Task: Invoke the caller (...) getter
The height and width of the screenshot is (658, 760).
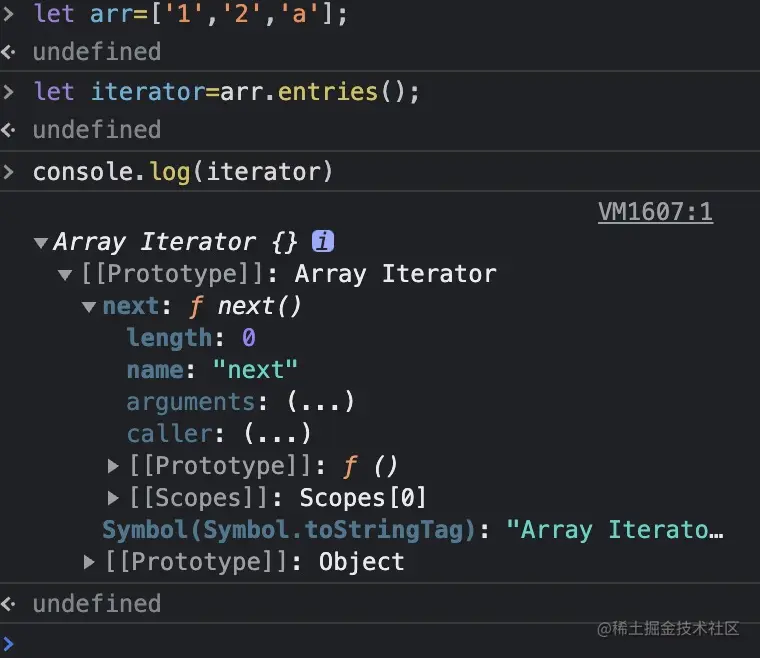Action: [x=277, y=434]
